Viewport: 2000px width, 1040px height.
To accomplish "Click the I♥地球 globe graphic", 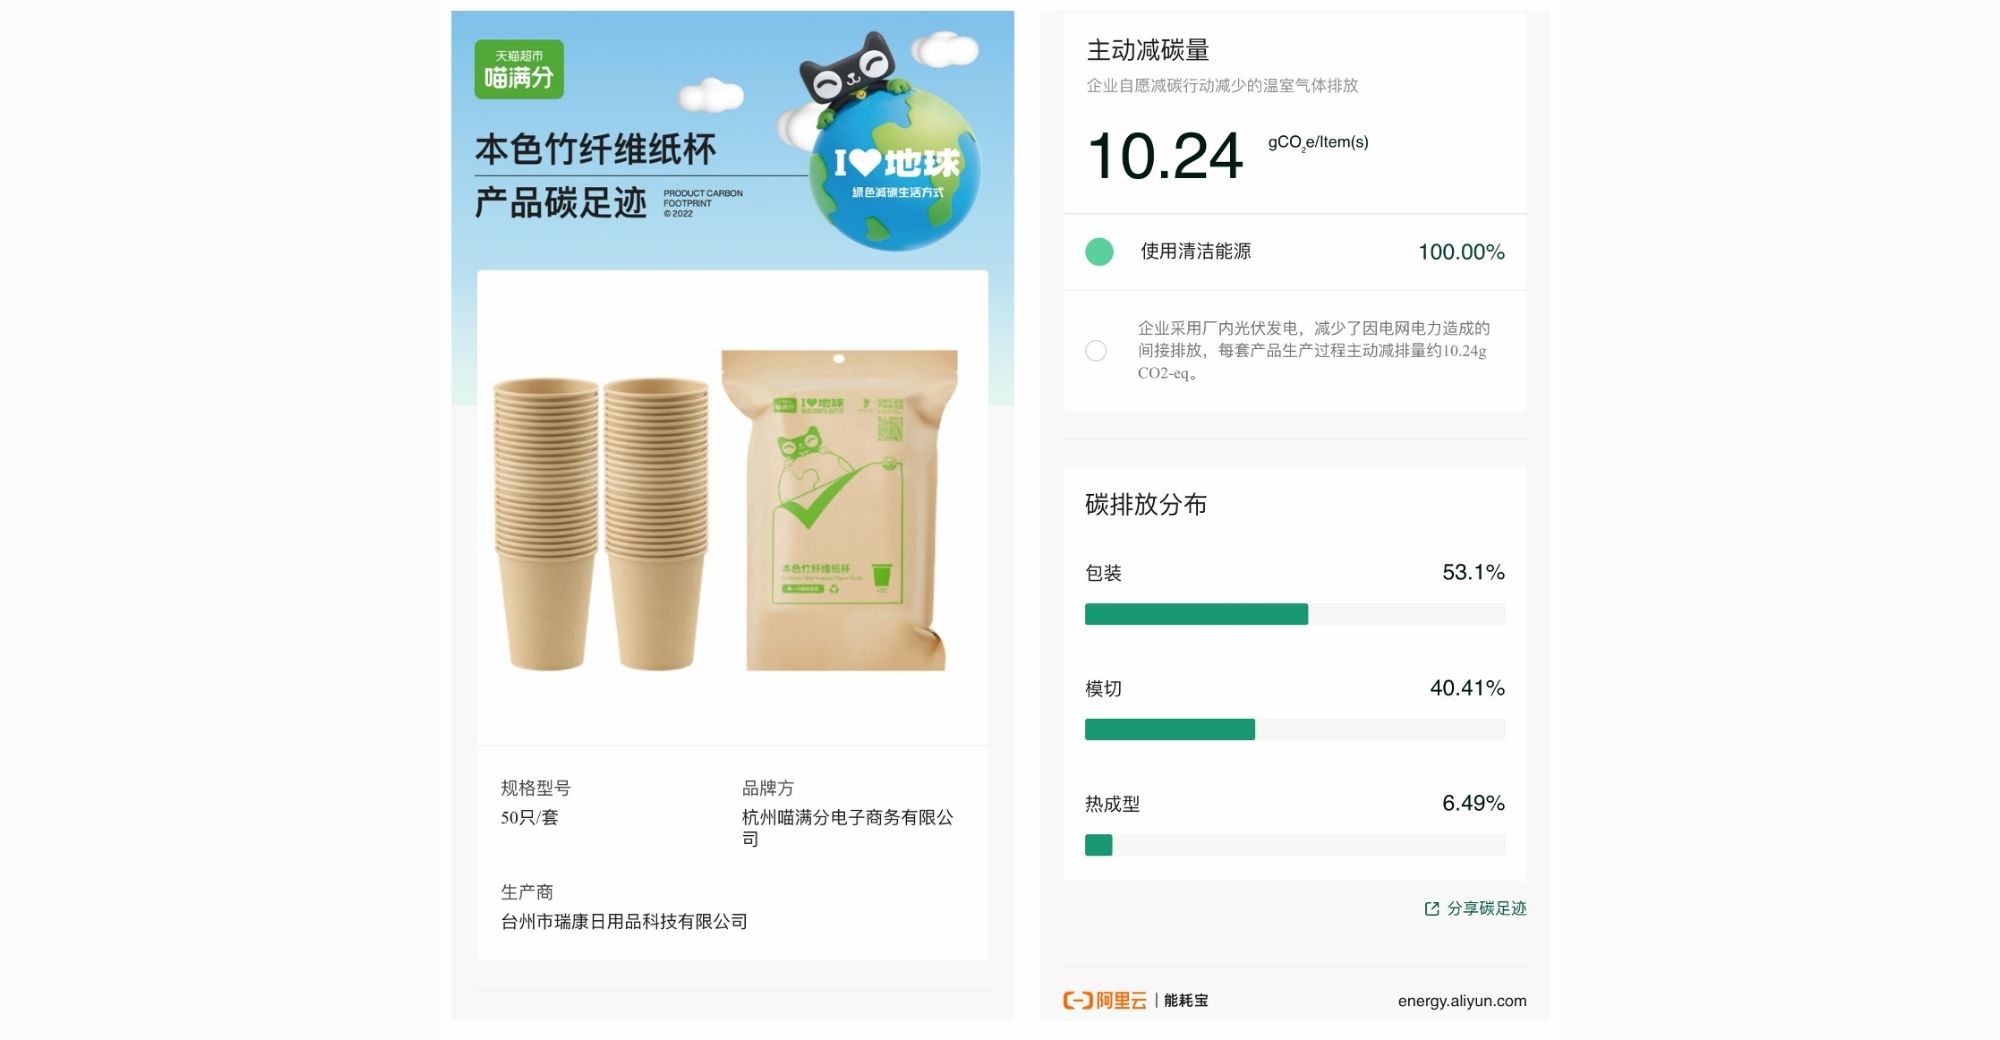I will (x=896, y=170).
